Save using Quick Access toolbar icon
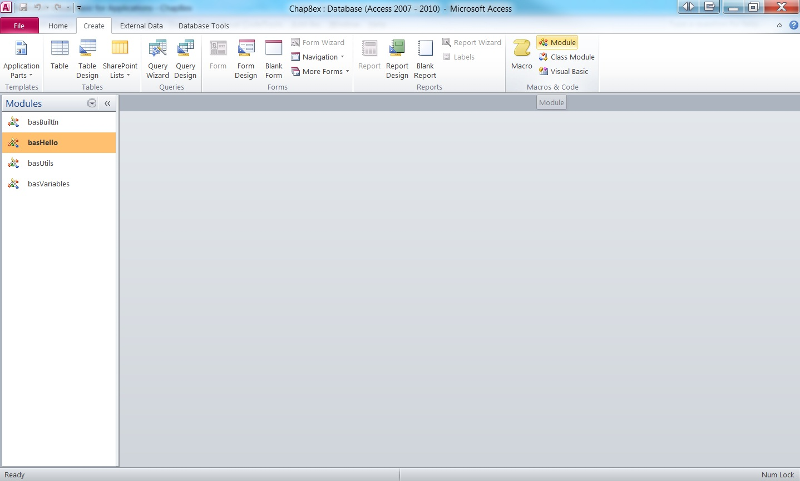 [23, 8]
